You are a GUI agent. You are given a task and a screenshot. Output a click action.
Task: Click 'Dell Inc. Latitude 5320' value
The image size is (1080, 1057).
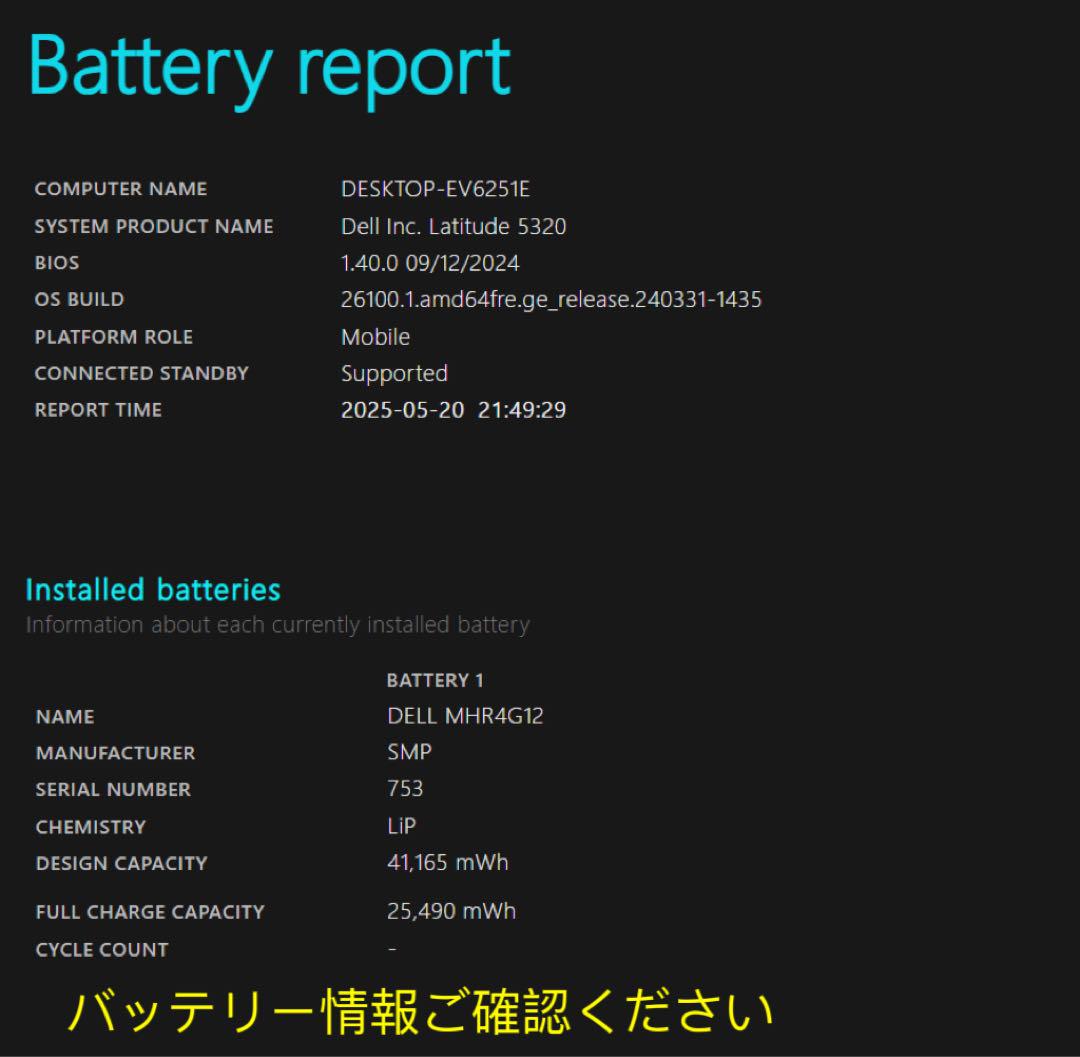[x=453, y=226]
